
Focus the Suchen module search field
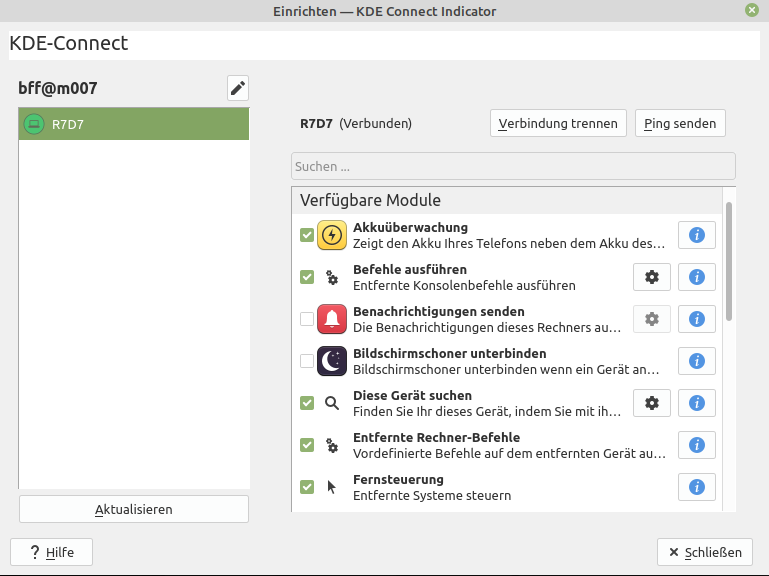(x=513, y=166)
